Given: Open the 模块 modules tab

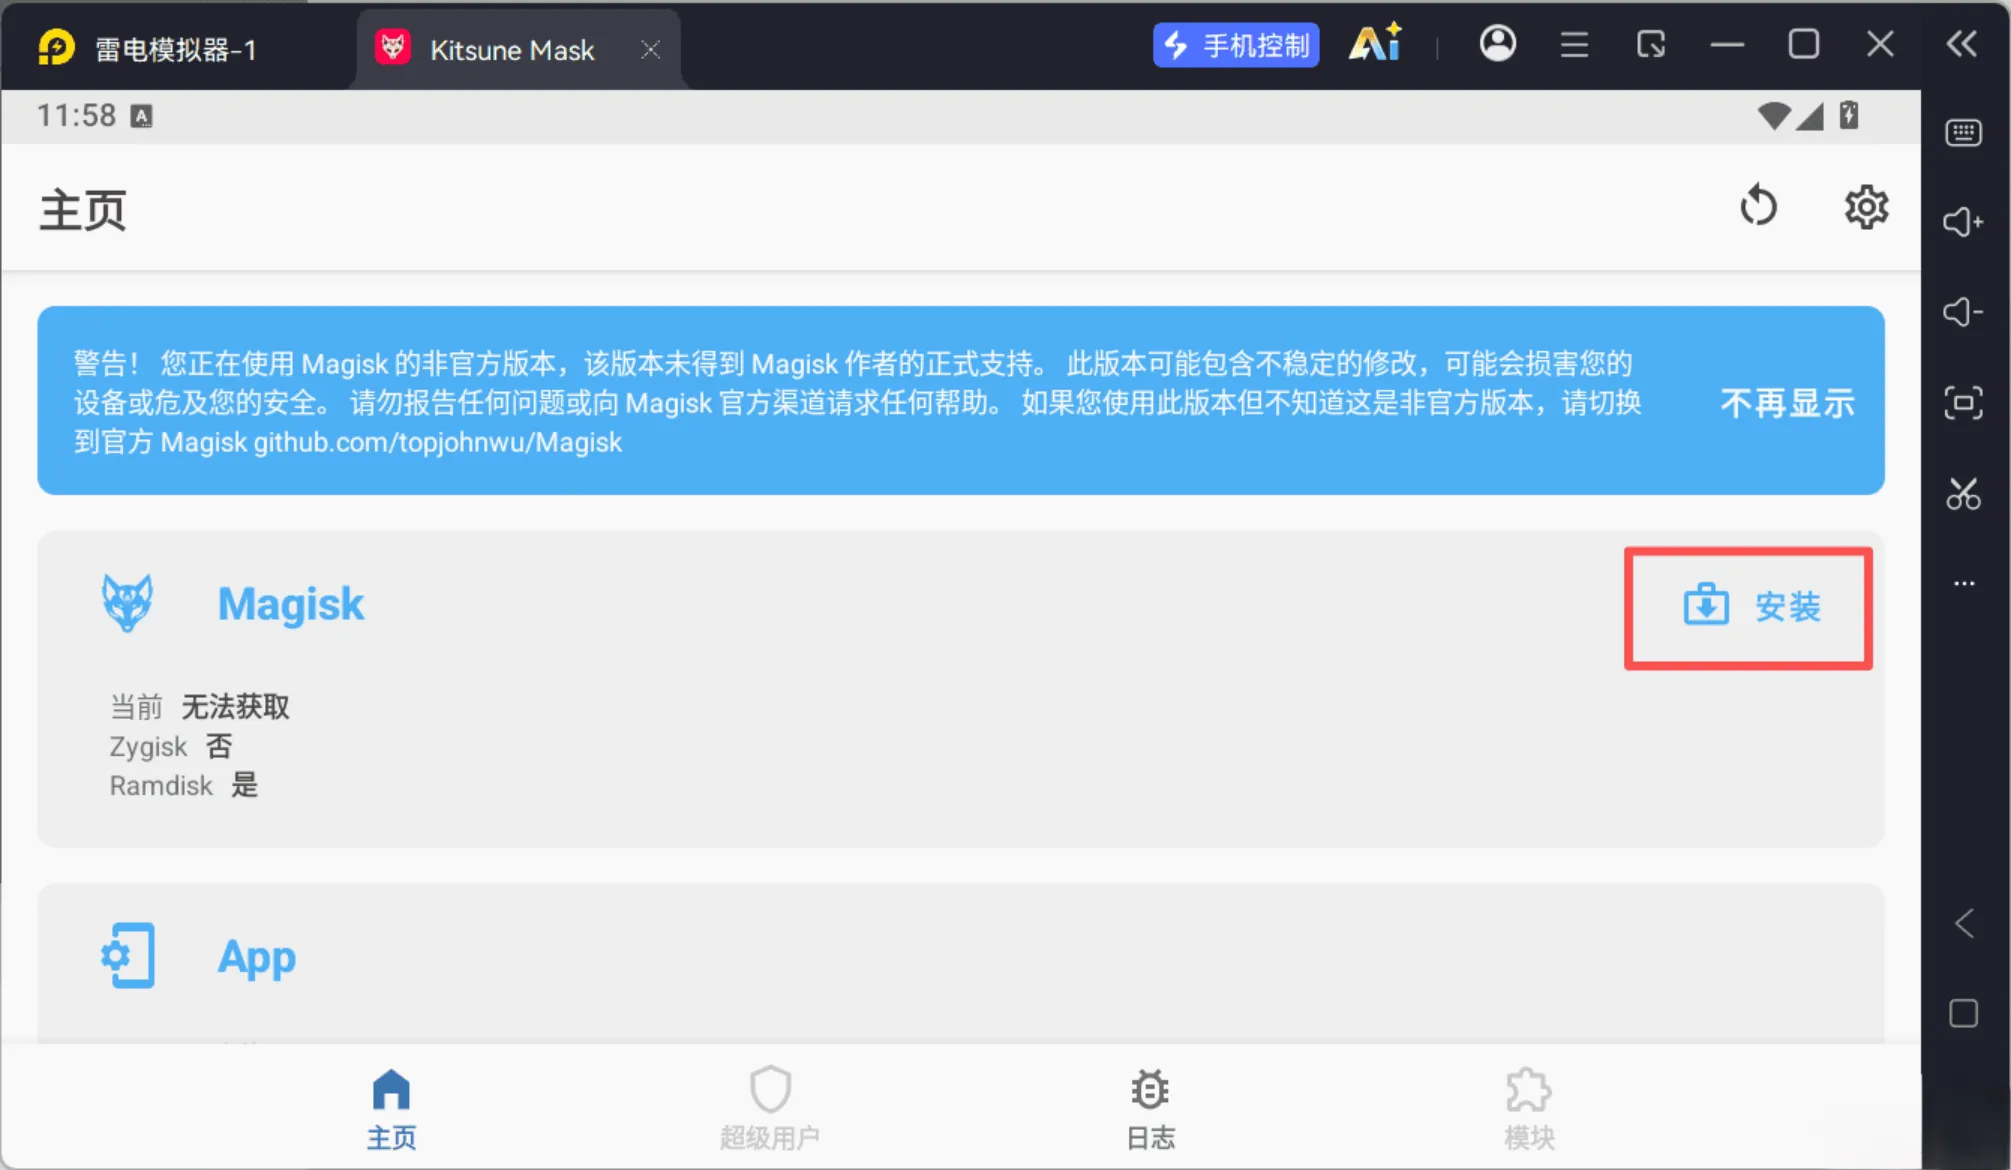Looking at the screenshot, I should 1529,1109.
